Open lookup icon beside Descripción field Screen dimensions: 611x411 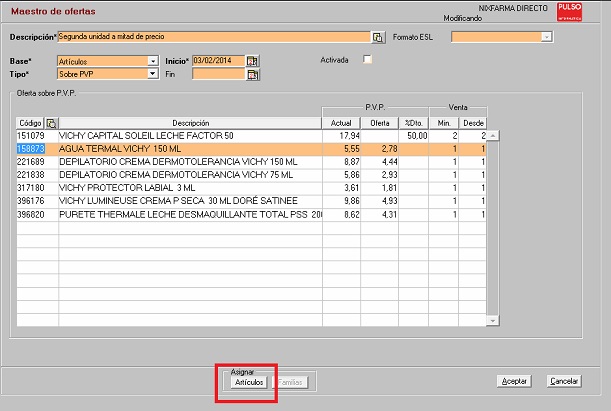[x=378, y=37]
